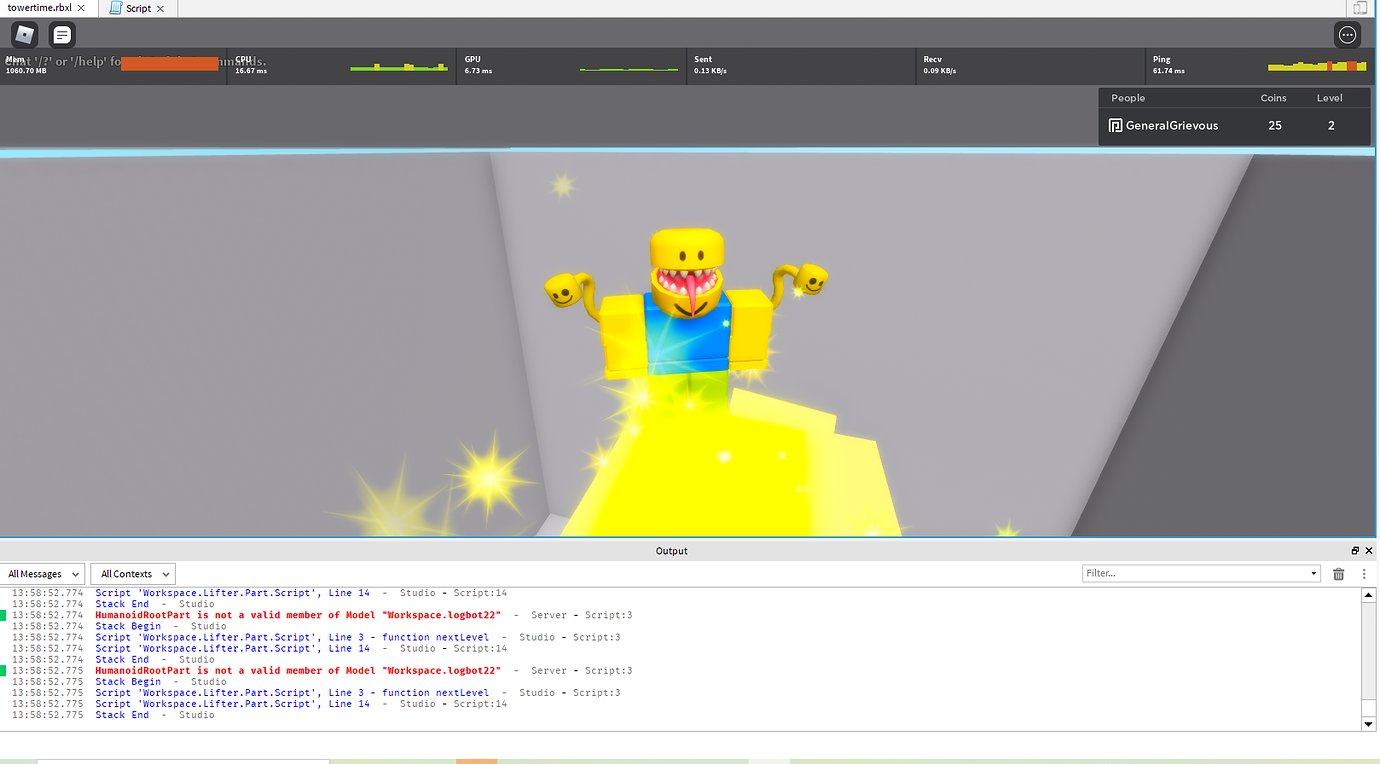Click the Script tab's scroll icon
This screenshot has width=1380, height=764.
115,8
